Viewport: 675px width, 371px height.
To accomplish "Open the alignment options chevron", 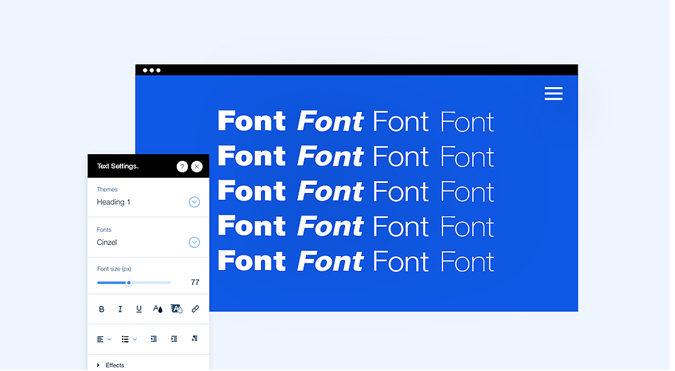I will (x=109, y=340).
